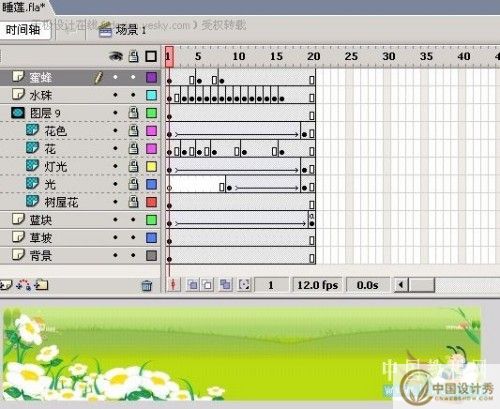Click frame 5 on the timeline ruler

[198, 56]
